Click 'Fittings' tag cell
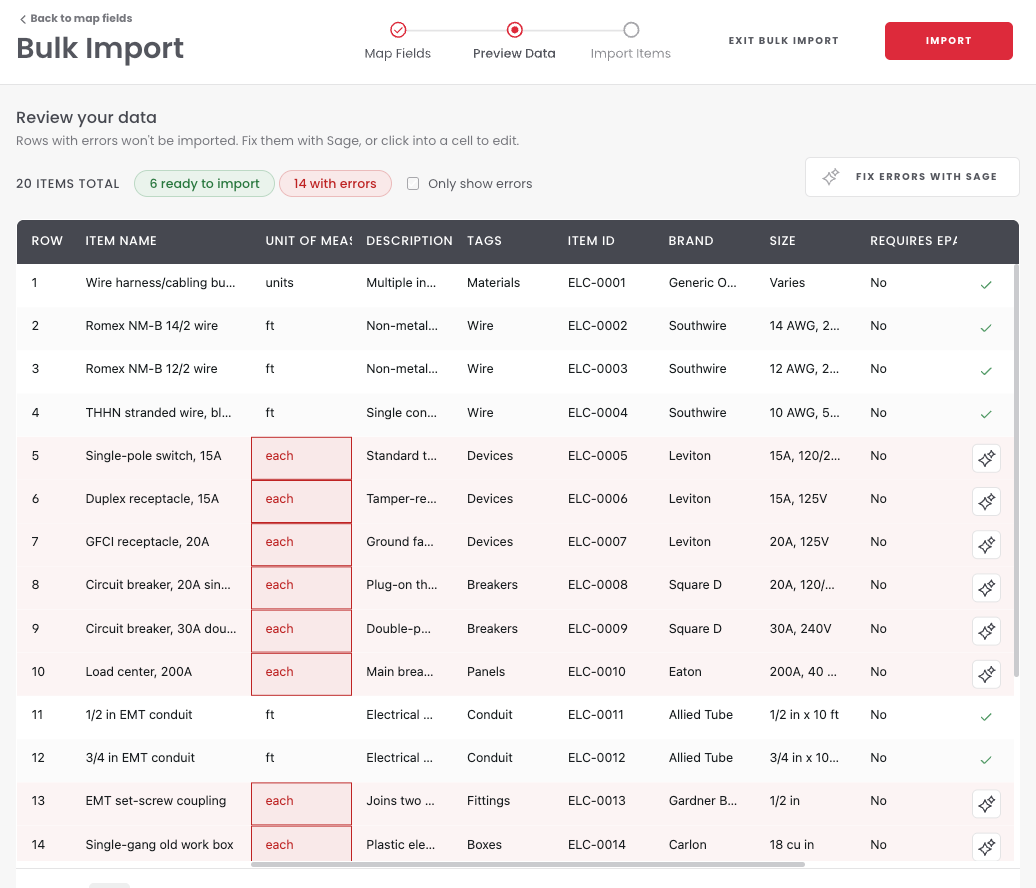 (488, 801)
